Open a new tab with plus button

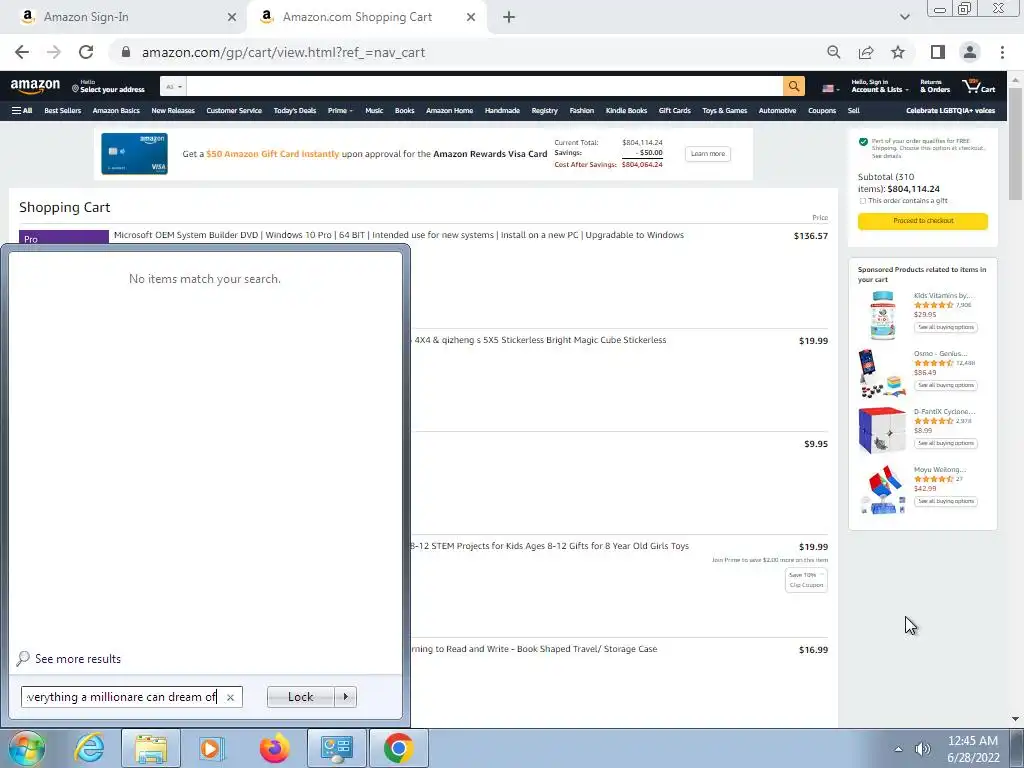pyautogui.click(x=509, y=17)
